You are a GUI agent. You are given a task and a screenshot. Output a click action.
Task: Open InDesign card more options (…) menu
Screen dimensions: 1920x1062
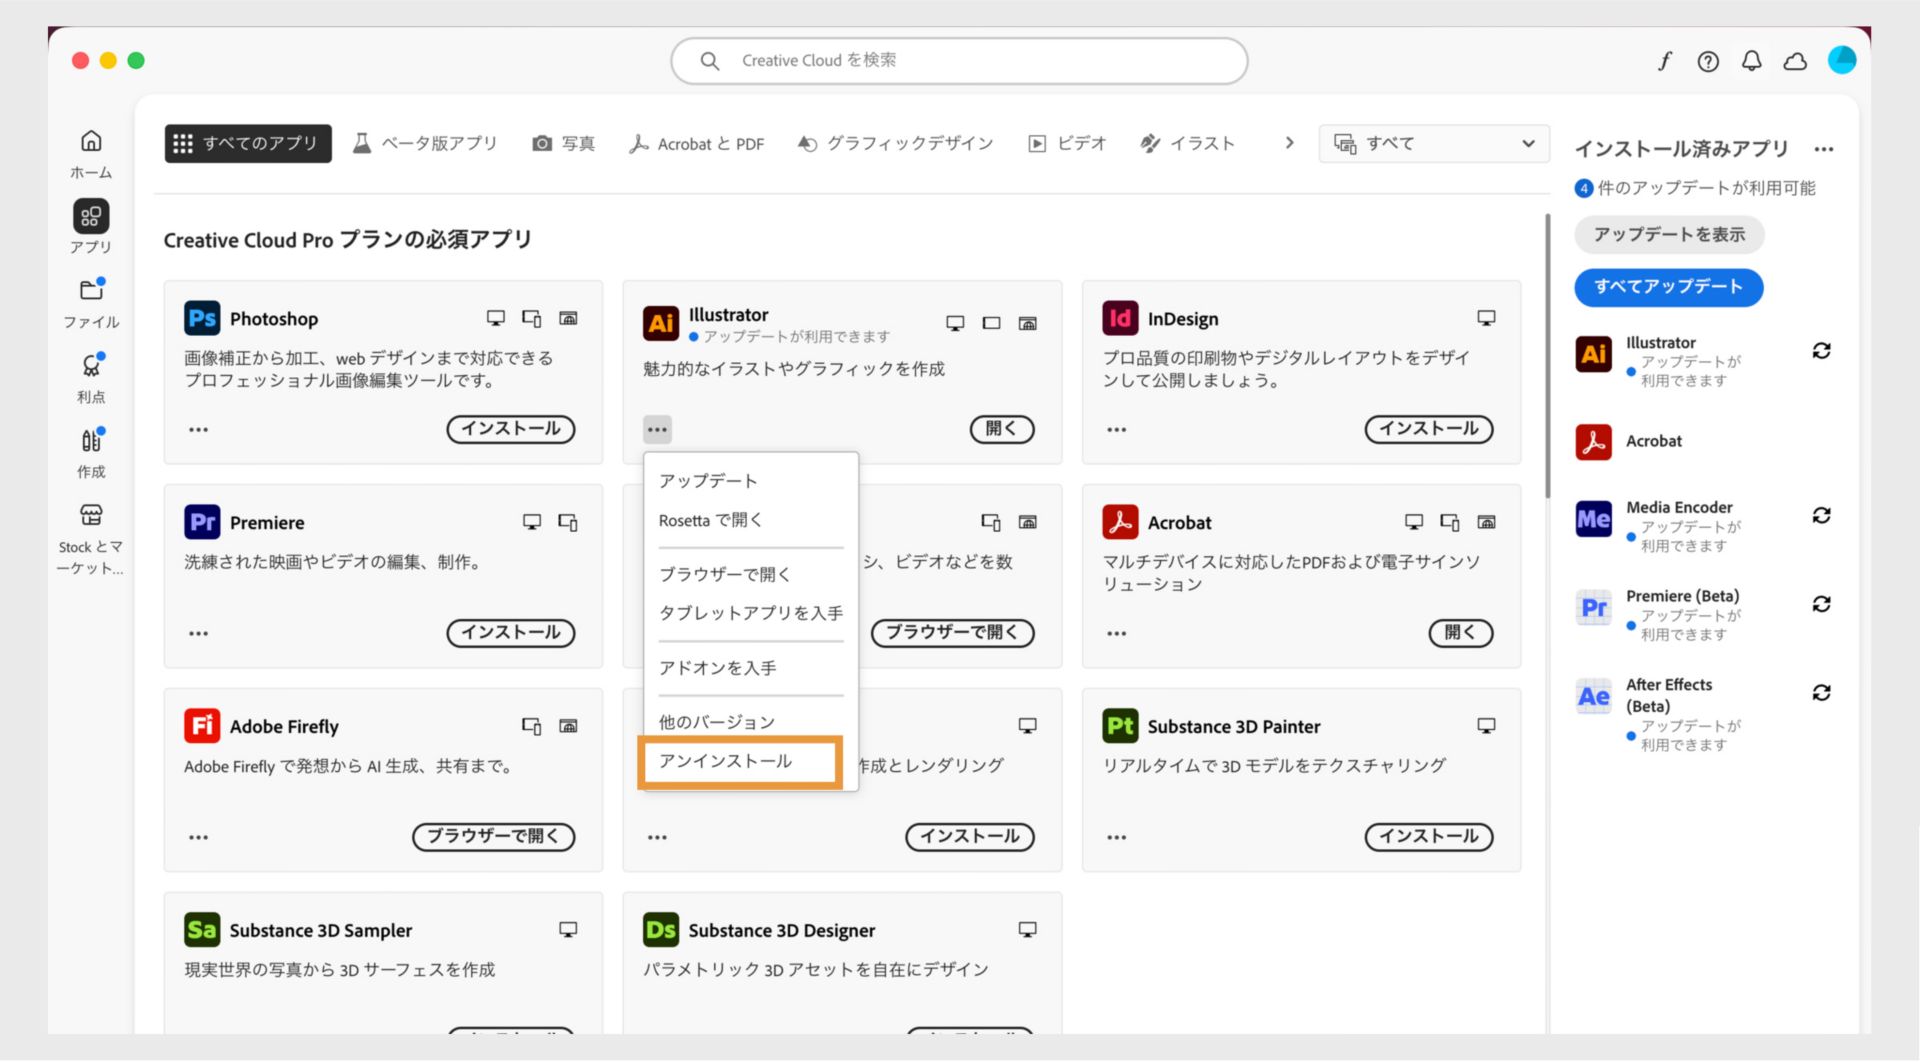(1116, 430)
